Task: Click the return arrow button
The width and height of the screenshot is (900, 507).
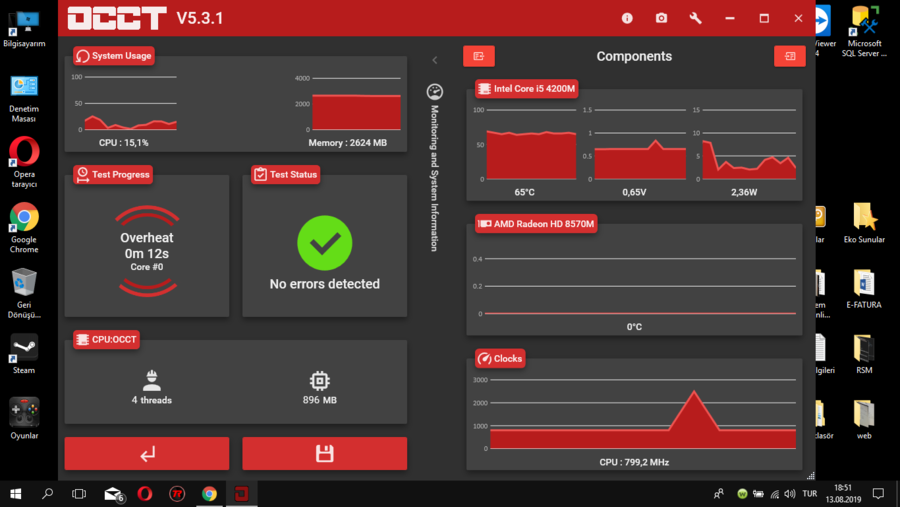Action: [x=147, y=454]
